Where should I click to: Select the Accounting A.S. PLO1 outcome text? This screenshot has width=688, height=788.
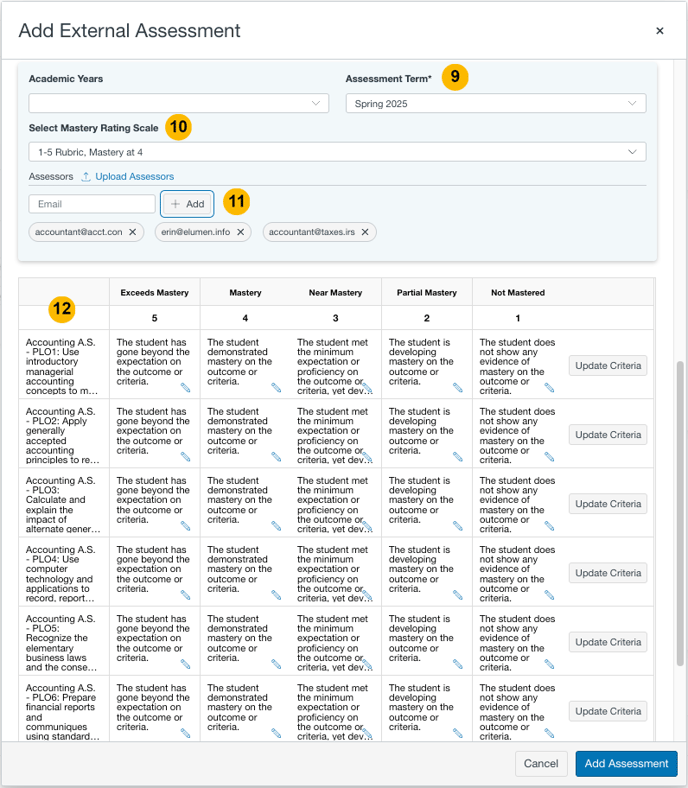[x=62, y=366]
